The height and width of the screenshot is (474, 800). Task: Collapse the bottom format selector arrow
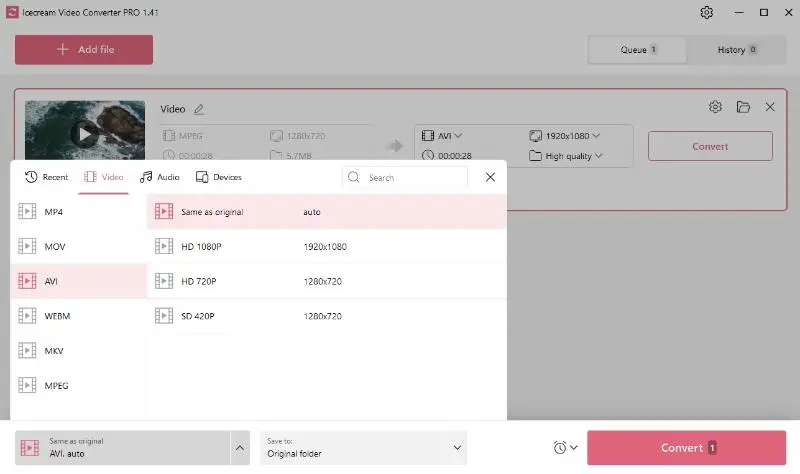tap(240, 447)
